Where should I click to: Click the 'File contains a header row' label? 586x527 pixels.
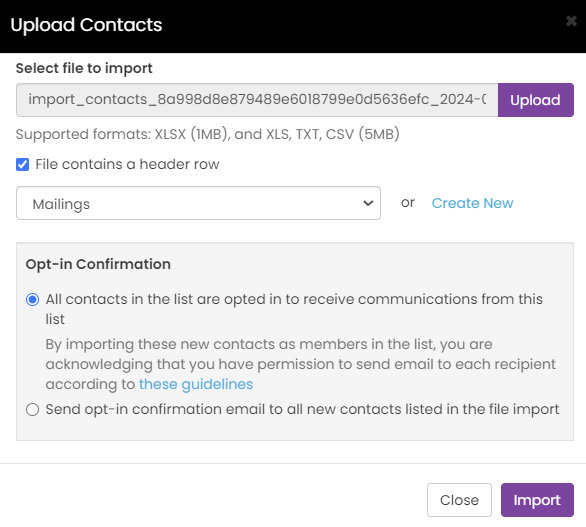(x=127, y=164)
